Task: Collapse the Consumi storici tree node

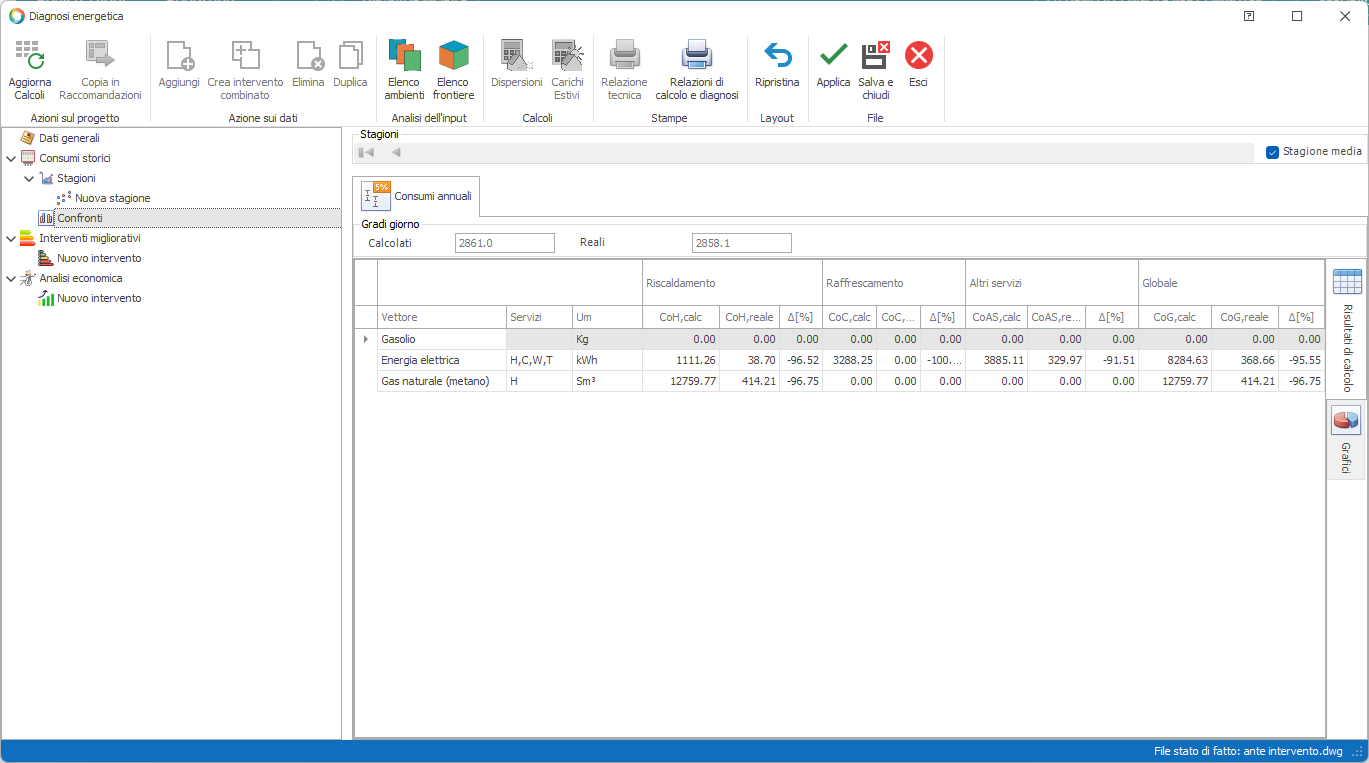Action: point(11,158)
